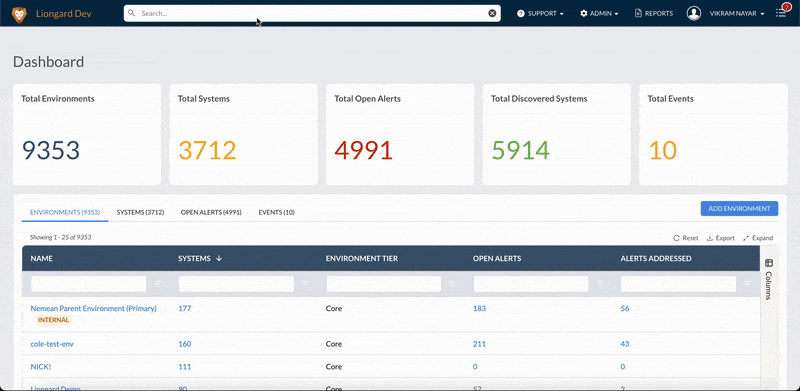Viewport: 800px width, 391px height.
Task: Open the Nemean Parent Environment link
Action: 93,308
